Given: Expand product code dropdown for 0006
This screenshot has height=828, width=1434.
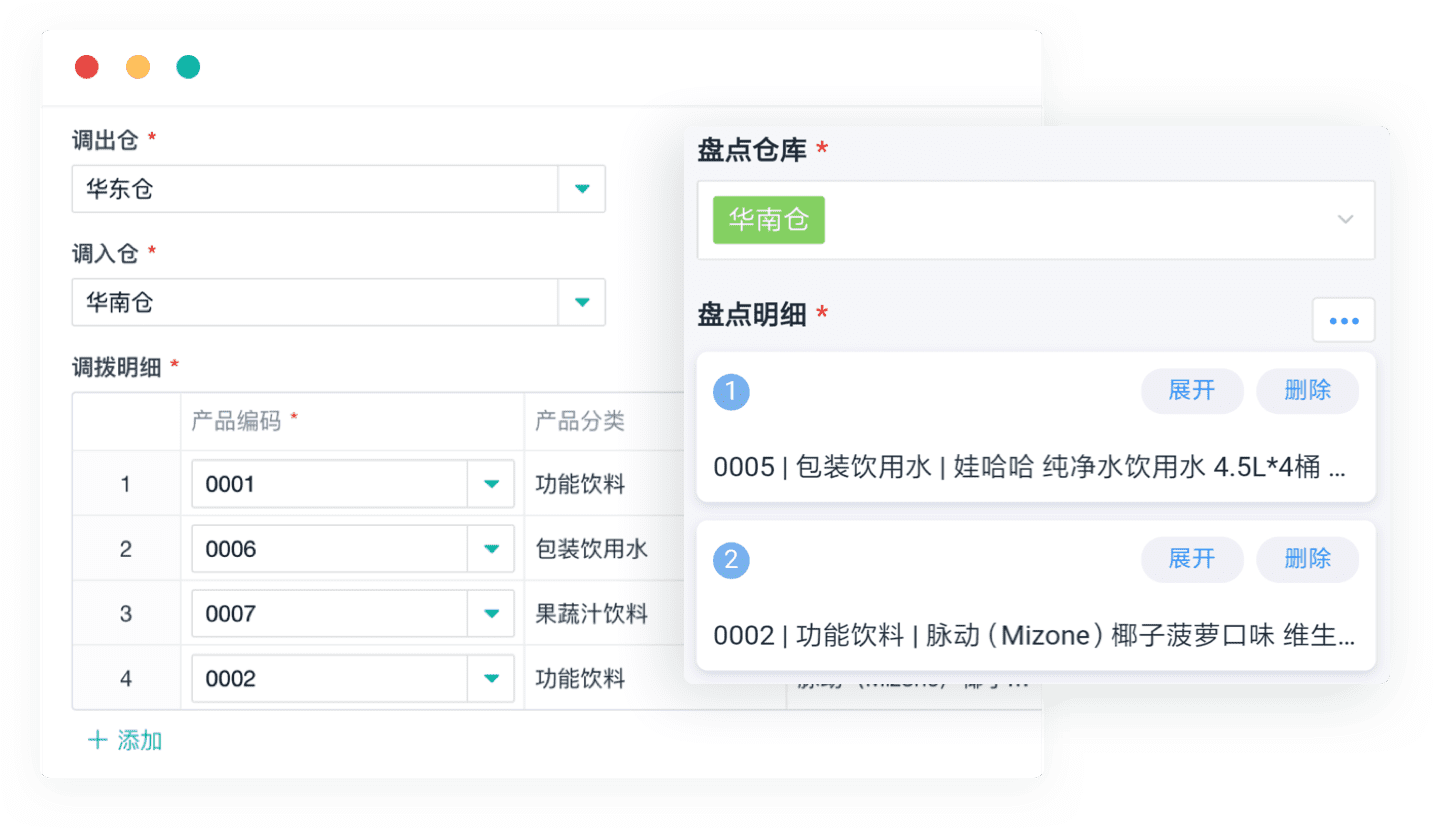Looking at the screenshot, I should pyautogui.click(x=491, y=549).
